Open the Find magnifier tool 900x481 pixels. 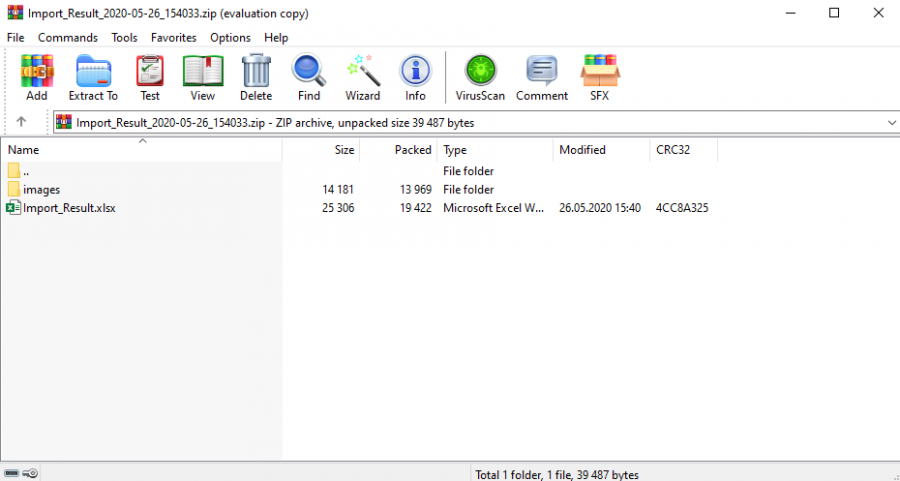(x=309, y=78)
